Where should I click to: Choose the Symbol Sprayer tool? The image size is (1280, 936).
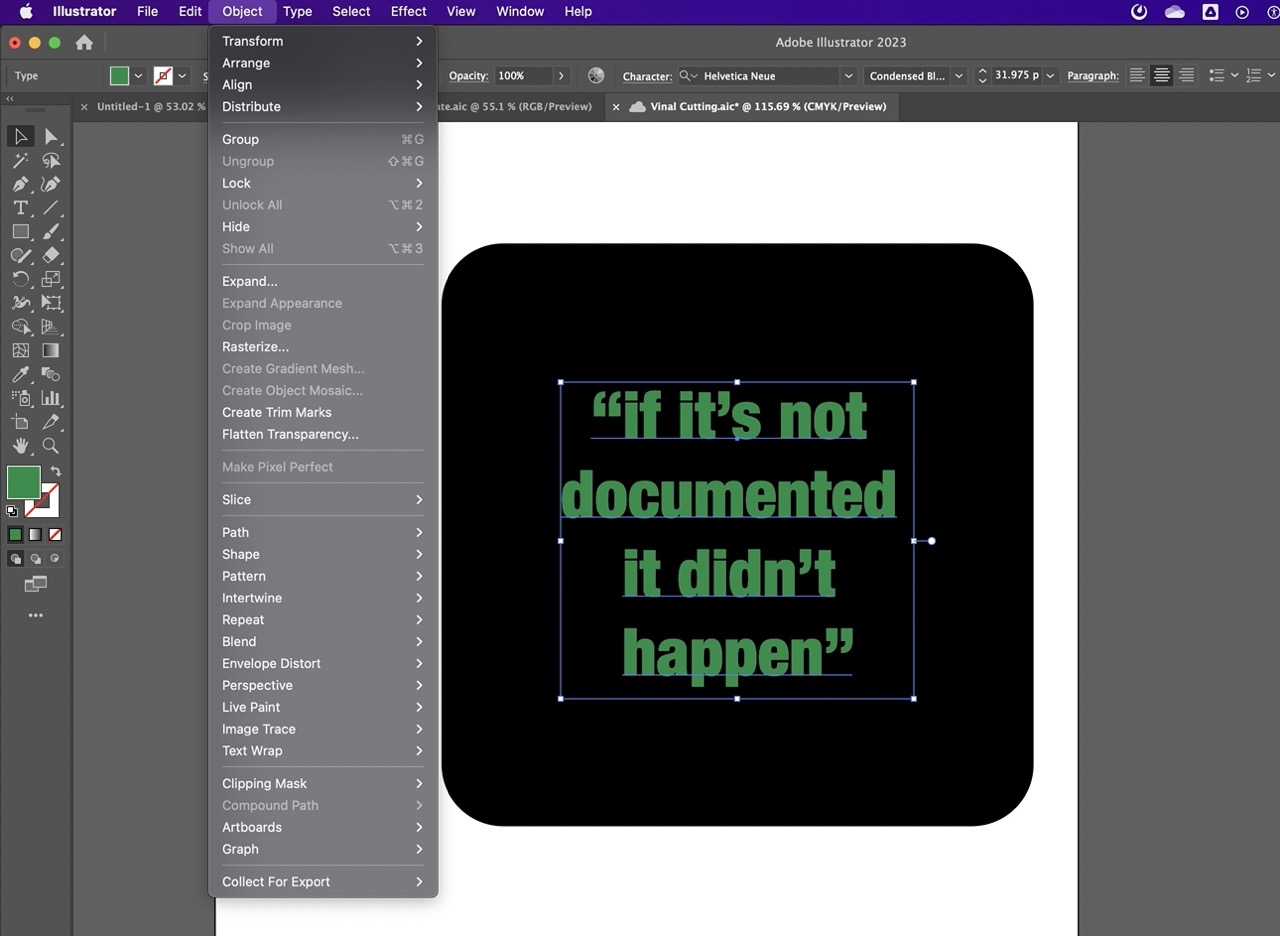point(20,398)
